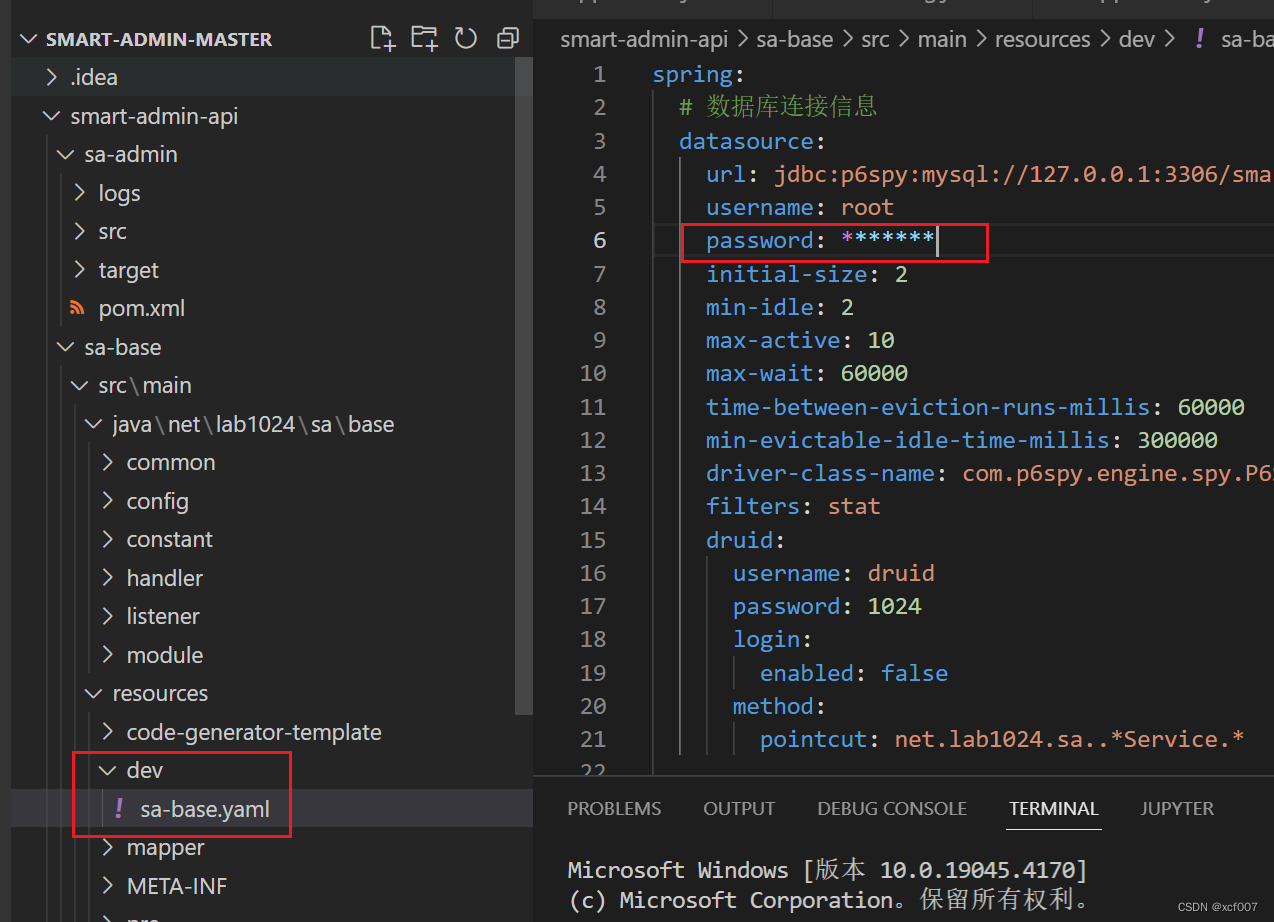Click the Refresh Explorer icon

tap(466, 37)
